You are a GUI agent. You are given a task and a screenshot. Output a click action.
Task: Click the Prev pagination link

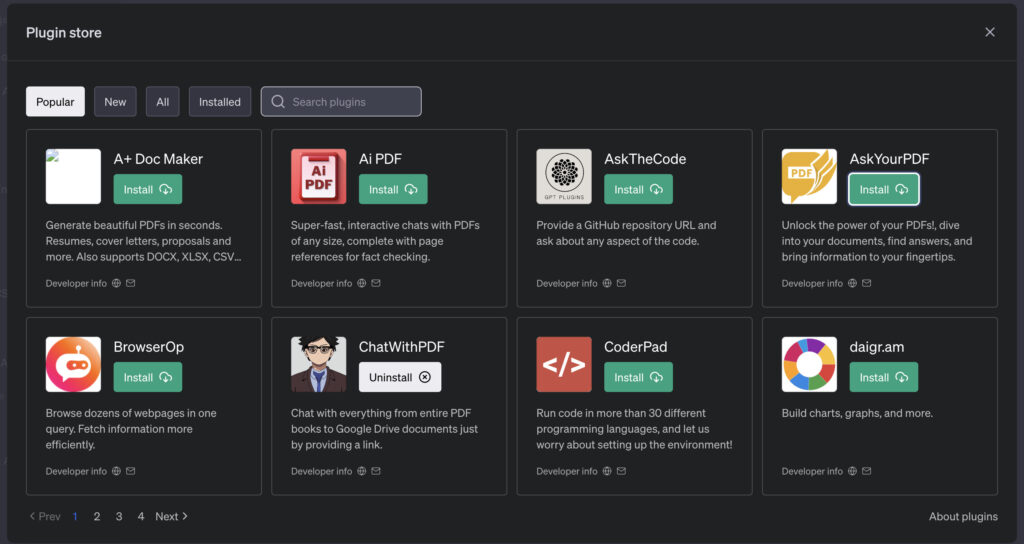tap(45, 517)
